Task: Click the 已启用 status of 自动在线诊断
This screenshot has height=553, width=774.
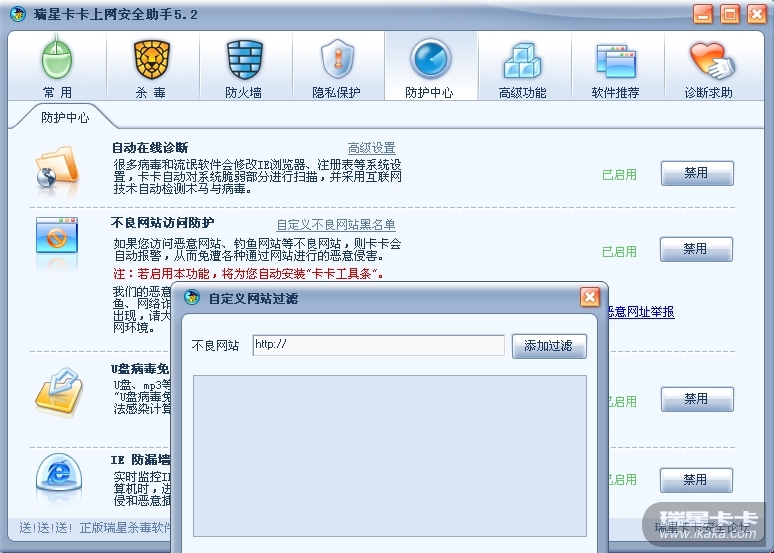Action: [619, 175]
